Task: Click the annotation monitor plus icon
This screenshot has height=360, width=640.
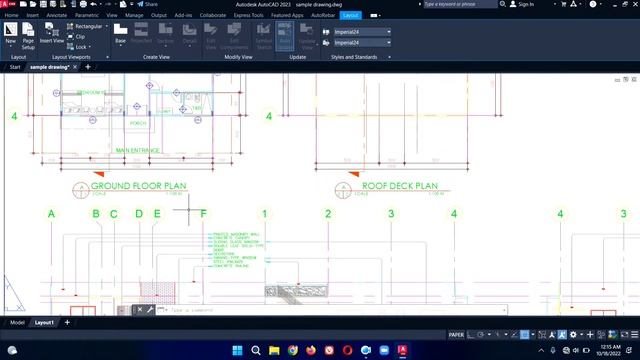Action: (x=590, y=335)
